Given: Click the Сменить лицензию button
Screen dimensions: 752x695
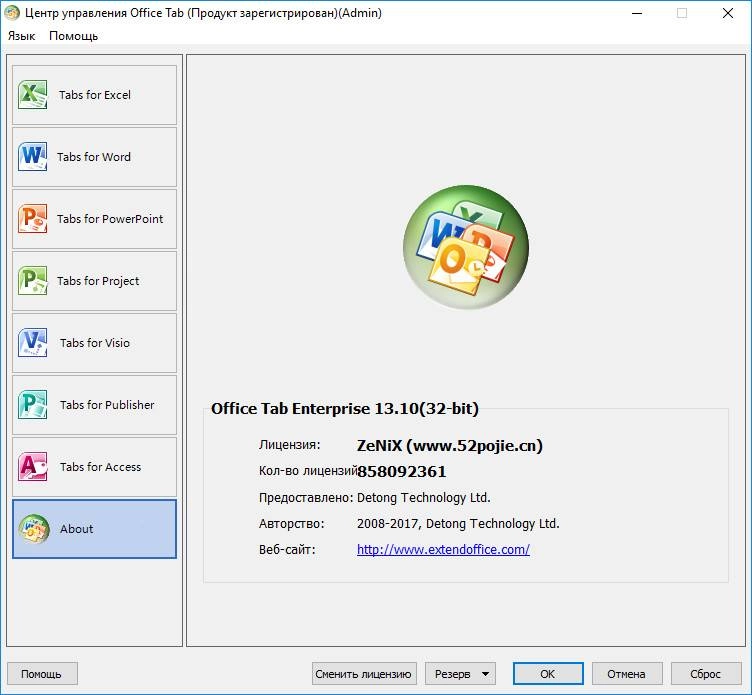Looking at the screenshot, I should pyautogui.click(x=364, y=674).
